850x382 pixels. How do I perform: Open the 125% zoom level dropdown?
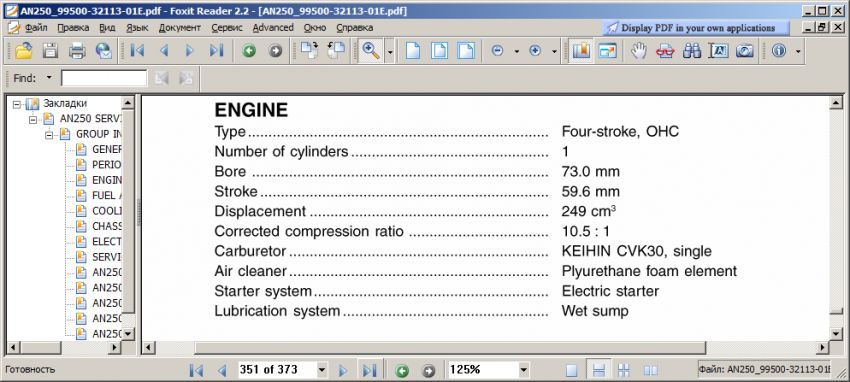tap(523, 370)
